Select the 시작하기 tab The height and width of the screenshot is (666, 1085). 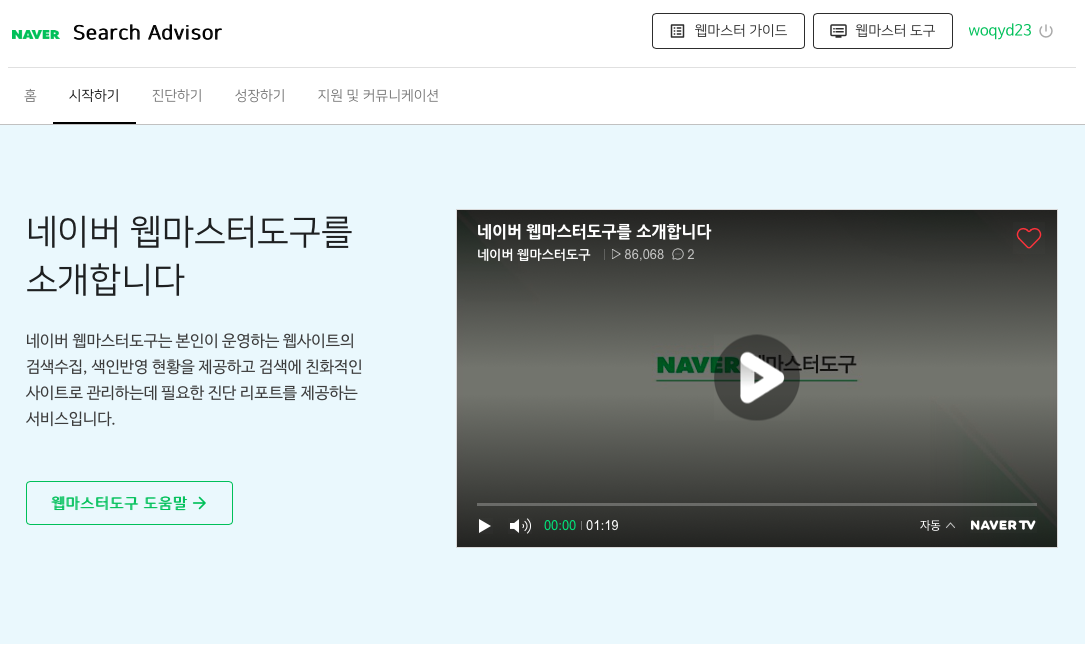click(x=94, y=96)
